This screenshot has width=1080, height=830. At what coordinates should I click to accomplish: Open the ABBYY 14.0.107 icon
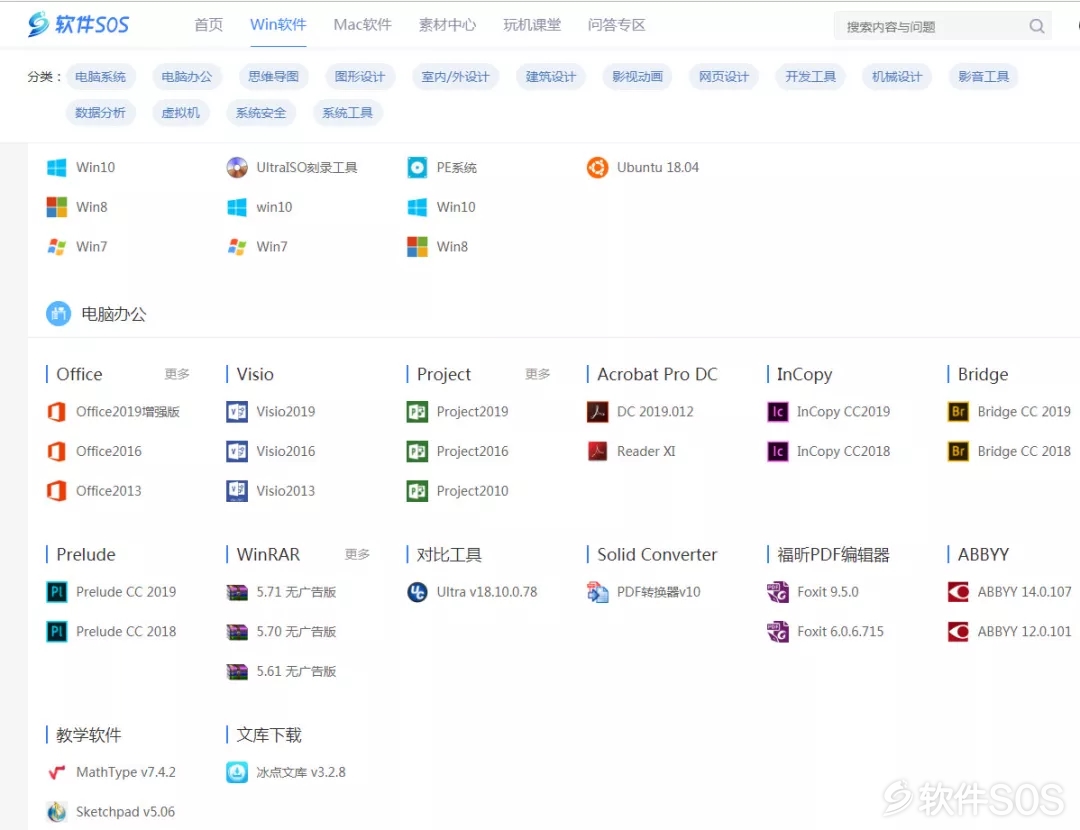(x=958, y=592)
